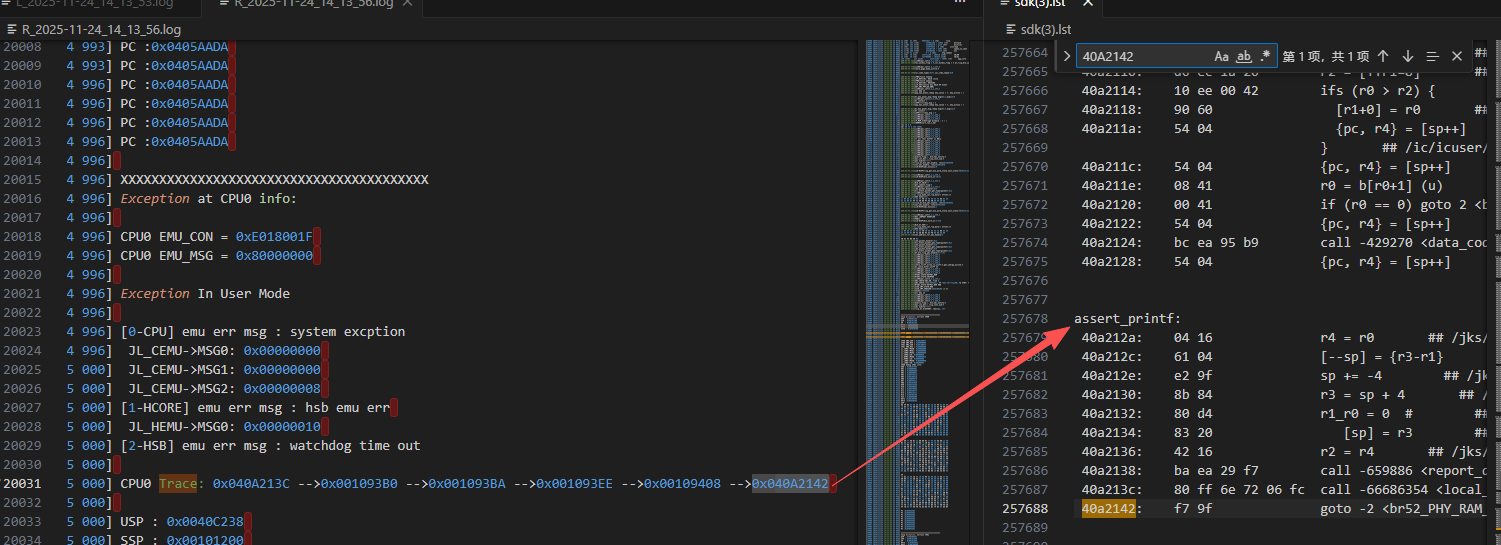Click the JL_CEMU->MSG0 line

click(x=224, y=350)
